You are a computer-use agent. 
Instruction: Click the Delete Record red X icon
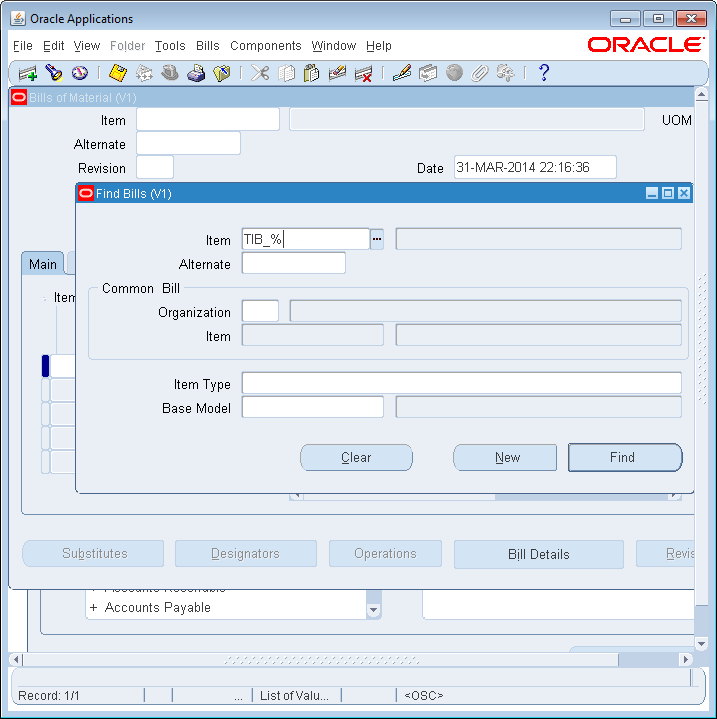pos(364,73)
